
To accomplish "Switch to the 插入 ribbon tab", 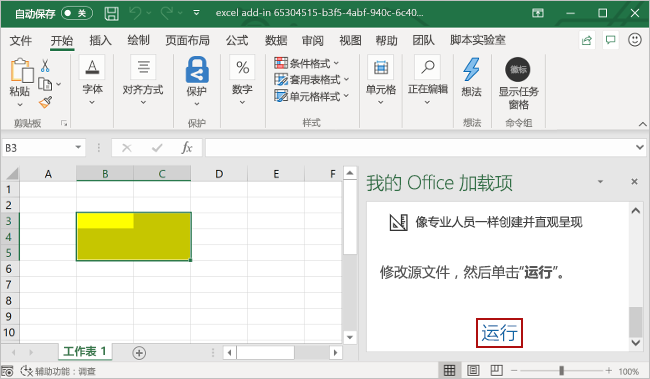I will [x=100, y=40].
